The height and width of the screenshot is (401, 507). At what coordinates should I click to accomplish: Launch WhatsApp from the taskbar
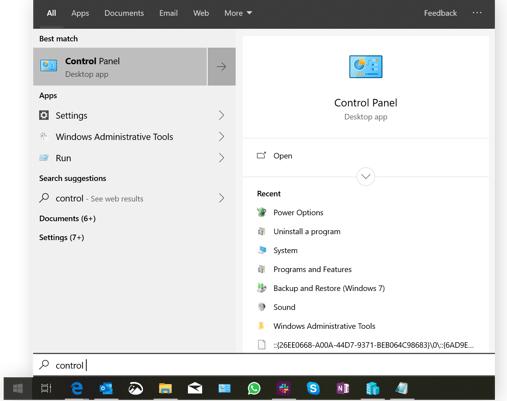click(254, 388)
